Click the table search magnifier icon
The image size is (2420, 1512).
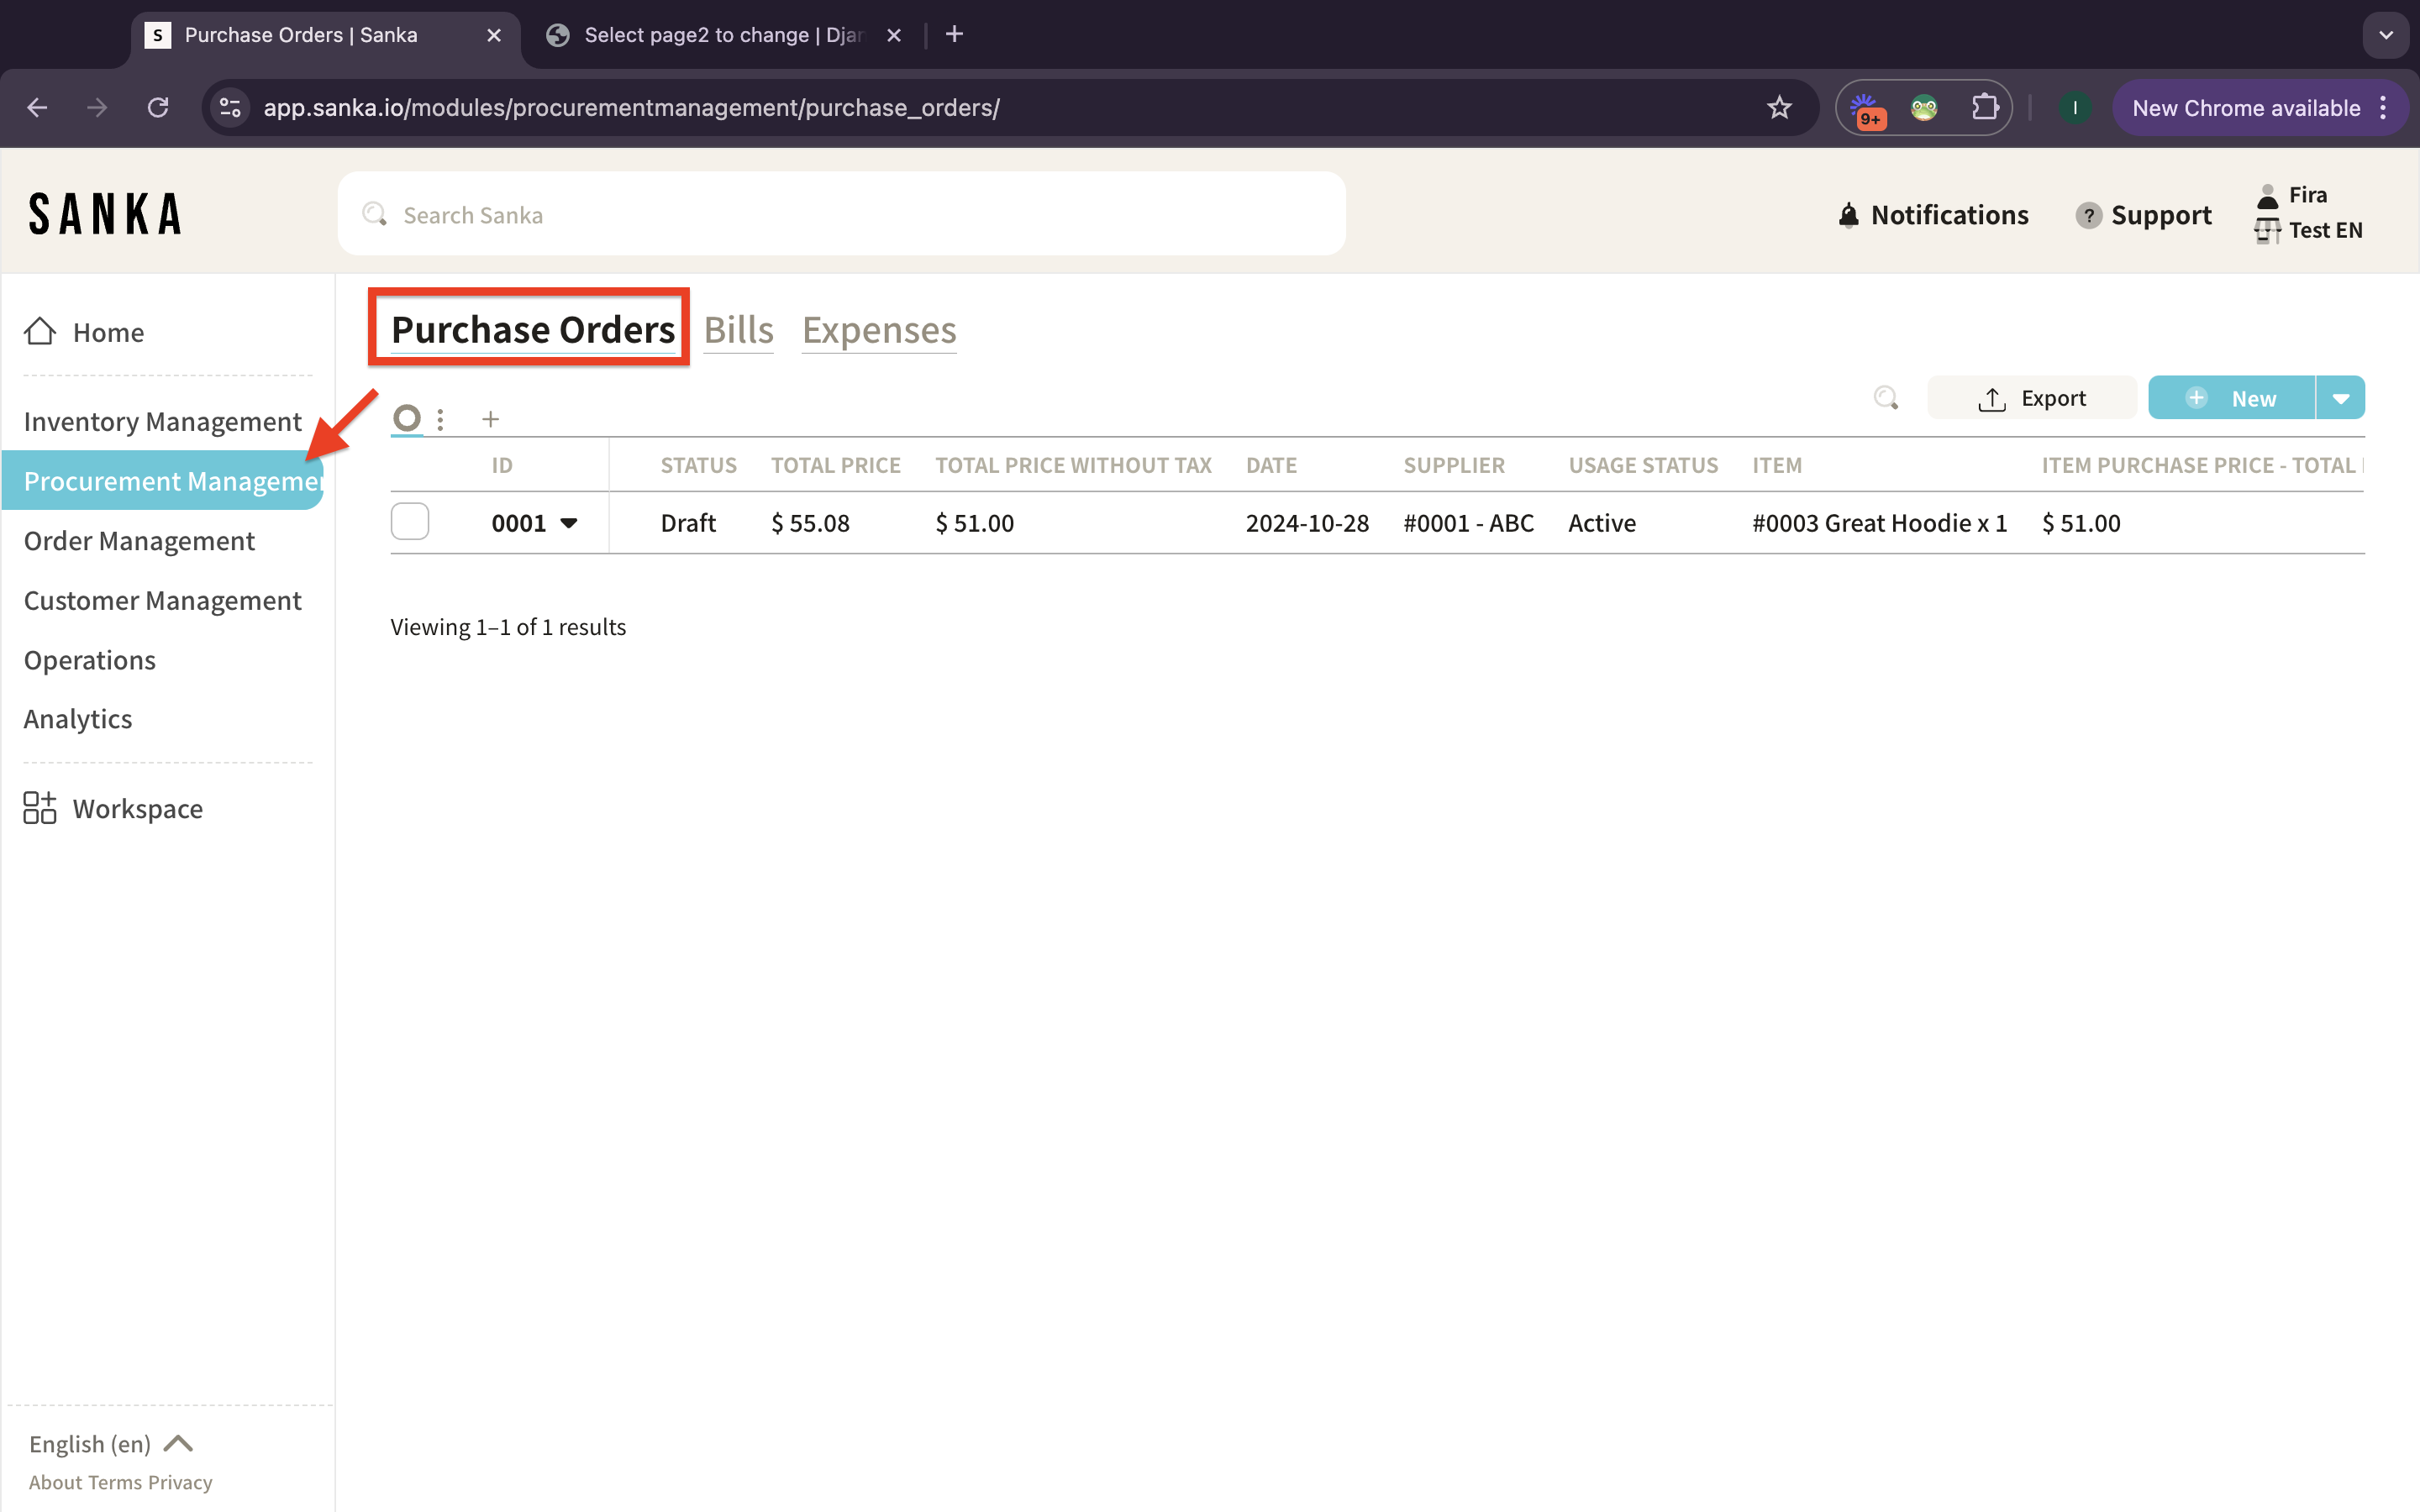[1885, 398]
